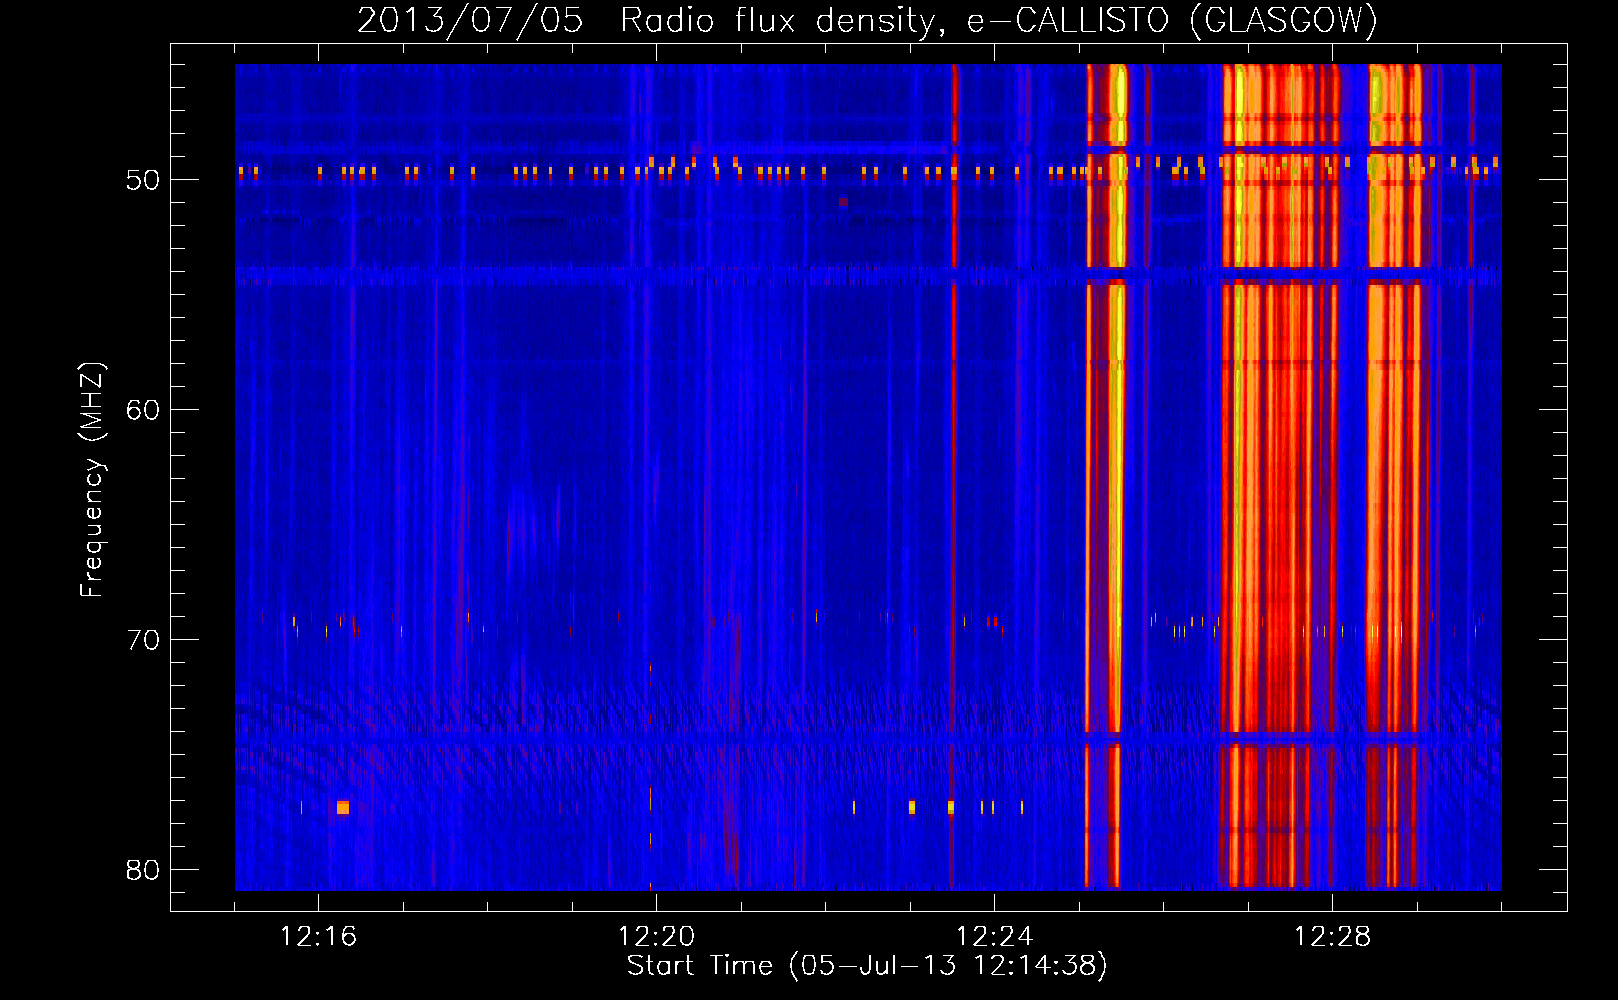Click the 12:28 time tick label
The height and width of the screenshot is (1000, 1618).
point(1332,937)
